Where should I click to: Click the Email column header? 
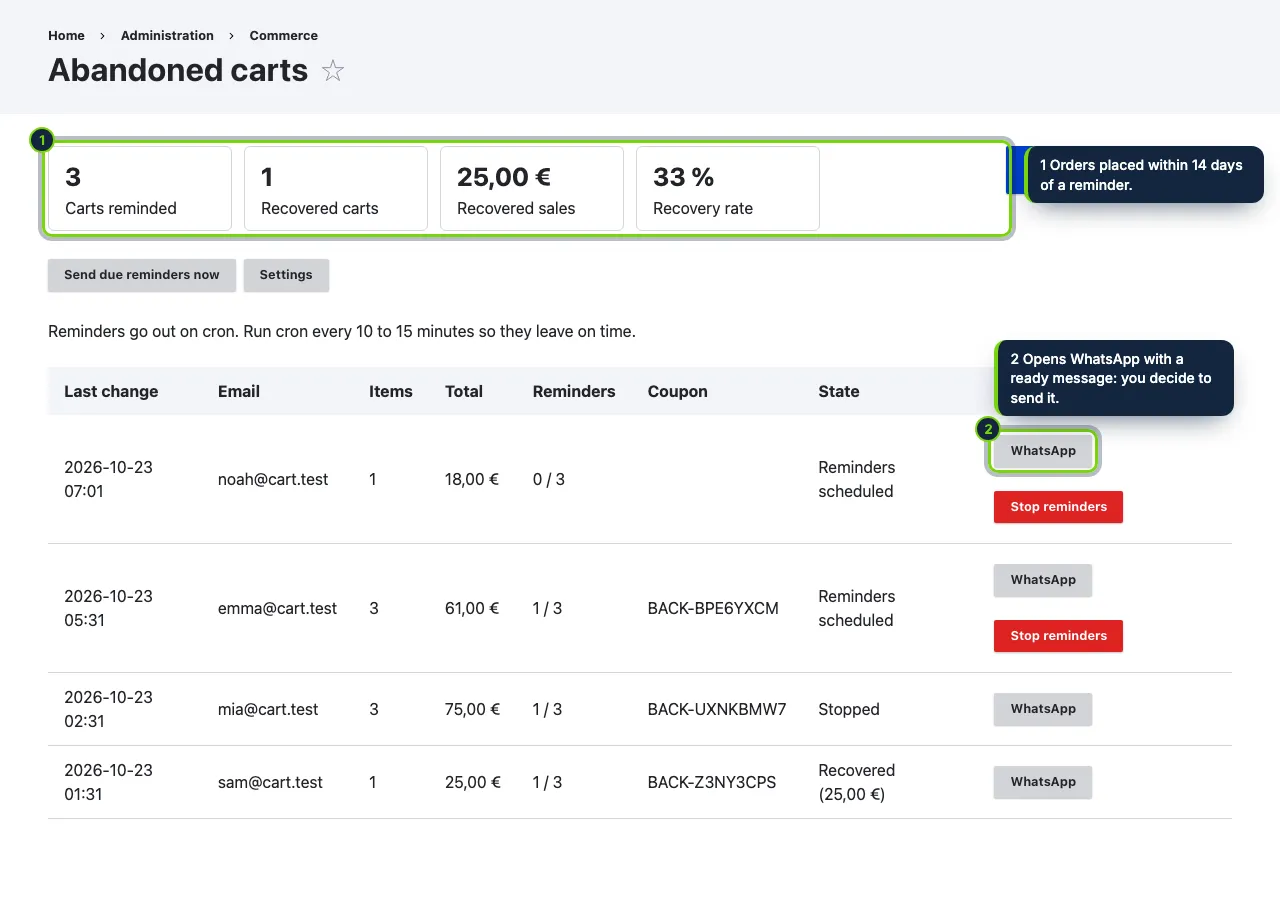239,391
